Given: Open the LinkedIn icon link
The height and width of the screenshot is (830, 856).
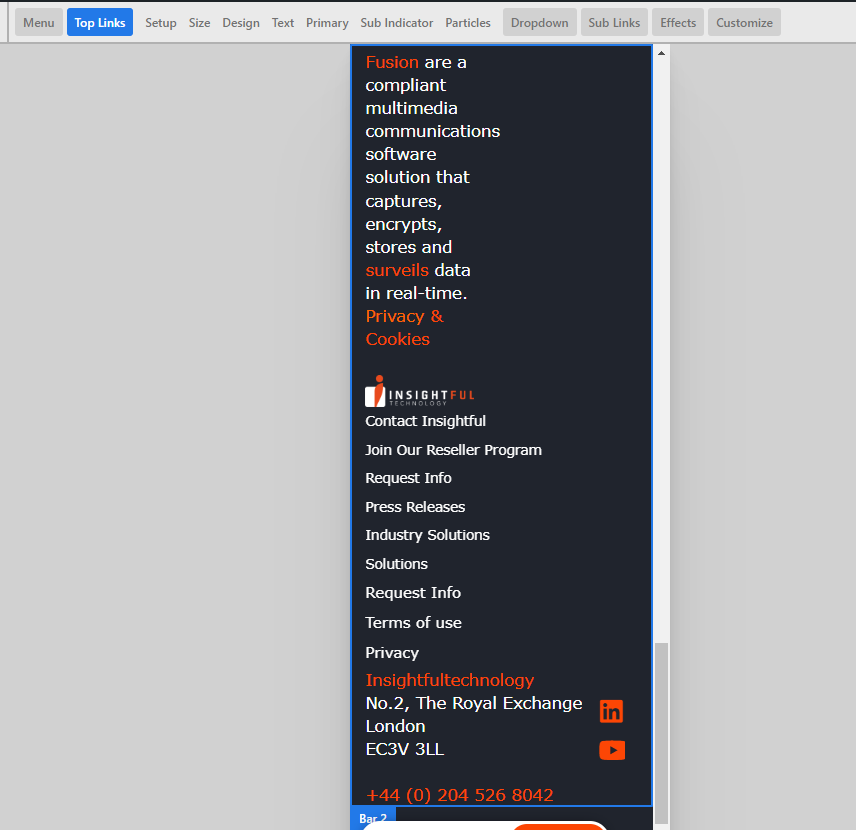Looking at the screenshot, I should (611, 712).
